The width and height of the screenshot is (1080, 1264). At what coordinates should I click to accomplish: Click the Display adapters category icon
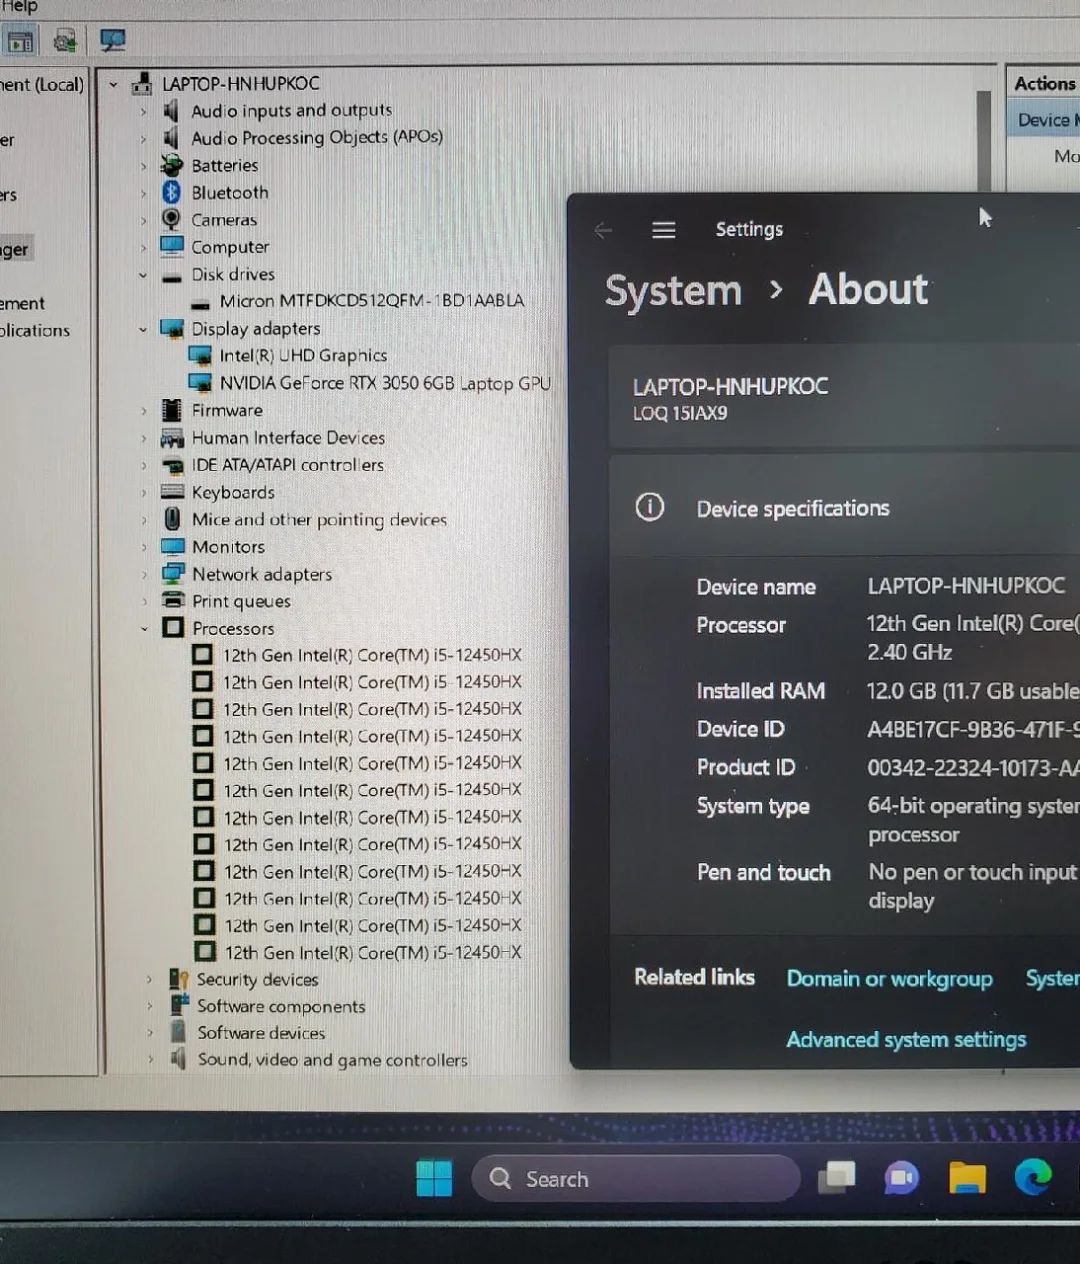tap(172, 328)
